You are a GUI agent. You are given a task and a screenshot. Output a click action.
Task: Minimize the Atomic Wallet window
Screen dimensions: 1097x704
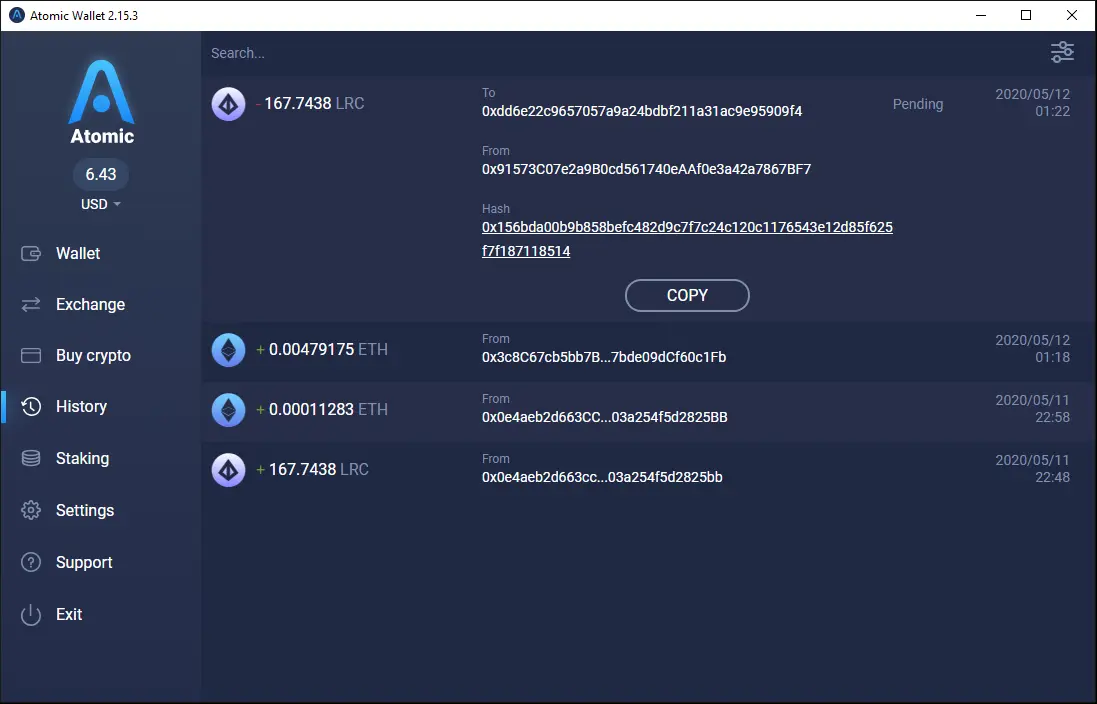point(981,15)
